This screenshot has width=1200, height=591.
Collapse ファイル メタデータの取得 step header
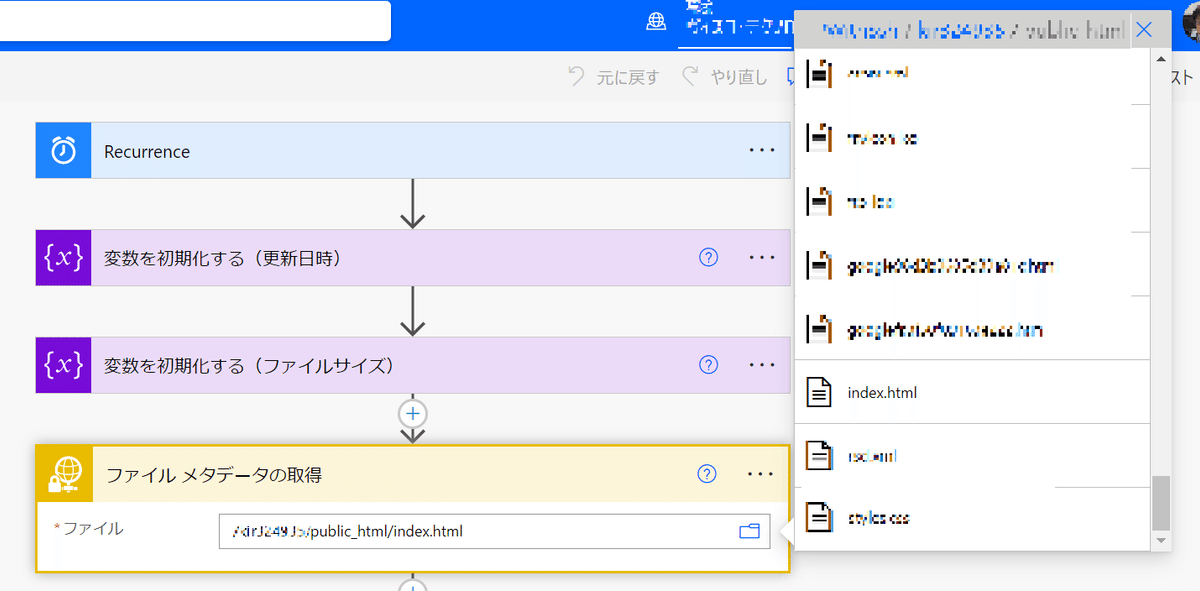[x=413, y=474]
